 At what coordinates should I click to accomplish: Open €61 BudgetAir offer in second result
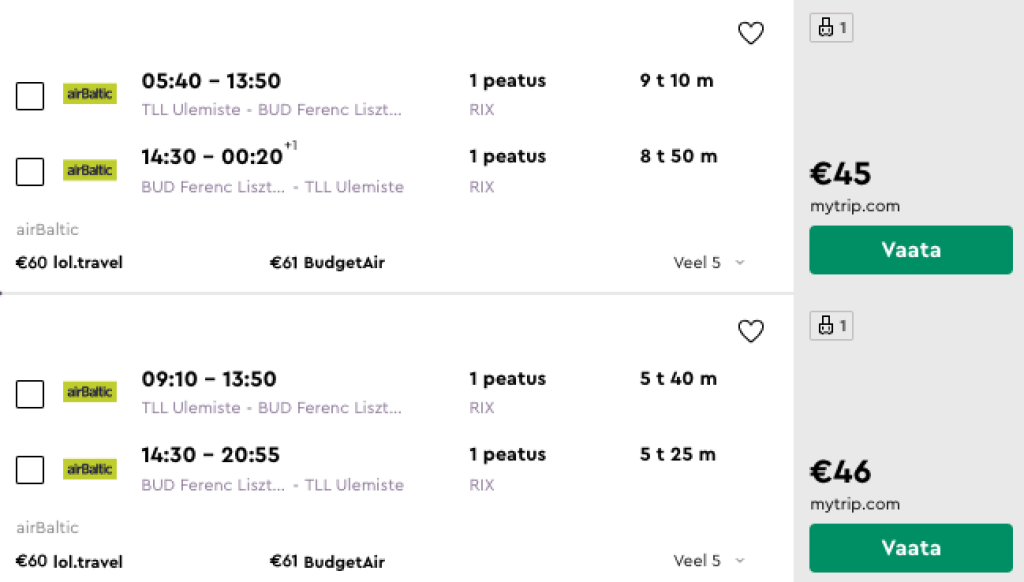coord(327,562)
